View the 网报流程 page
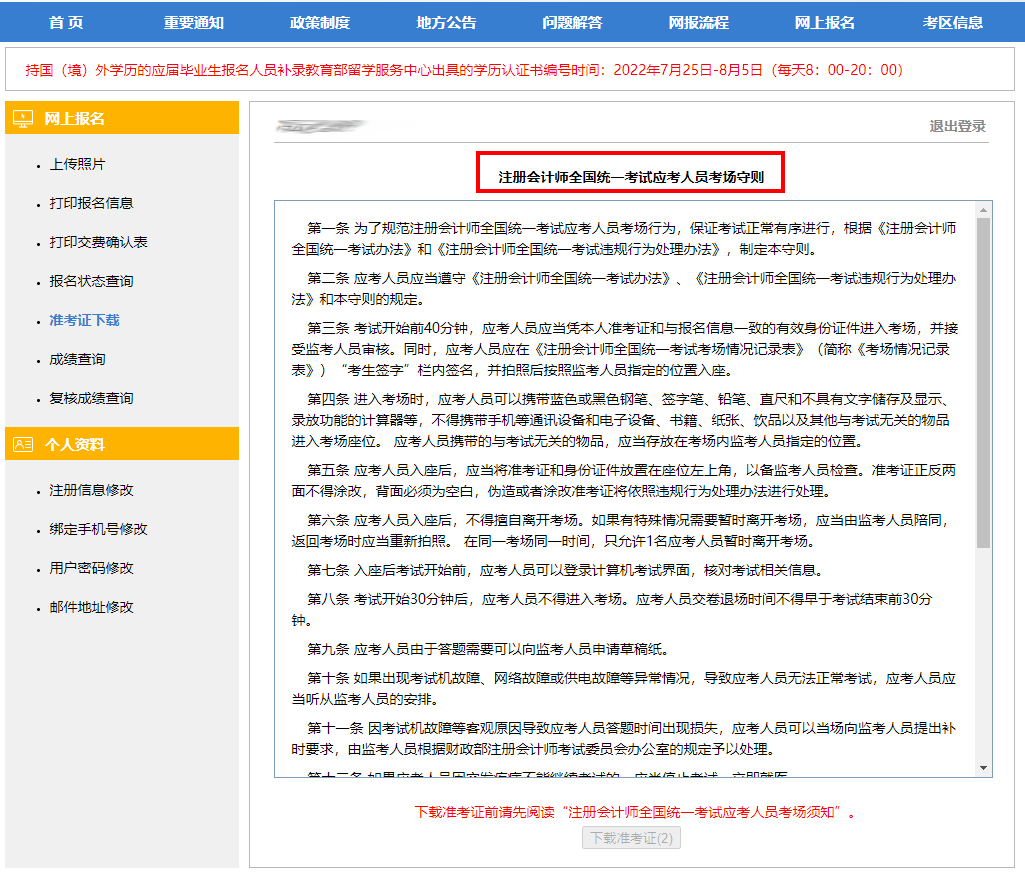1025x874 pixels. [698, 22]
